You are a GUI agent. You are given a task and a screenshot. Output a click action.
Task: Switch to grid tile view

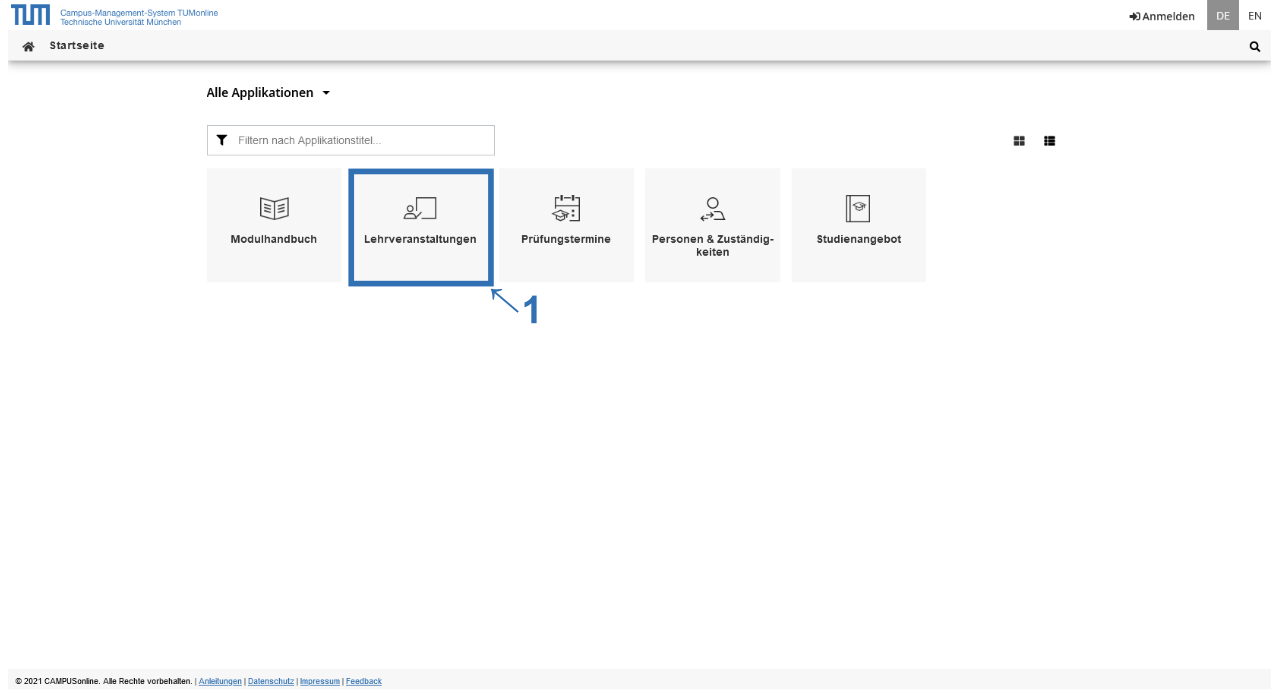pyautogui.click(x=1020, y=141)
